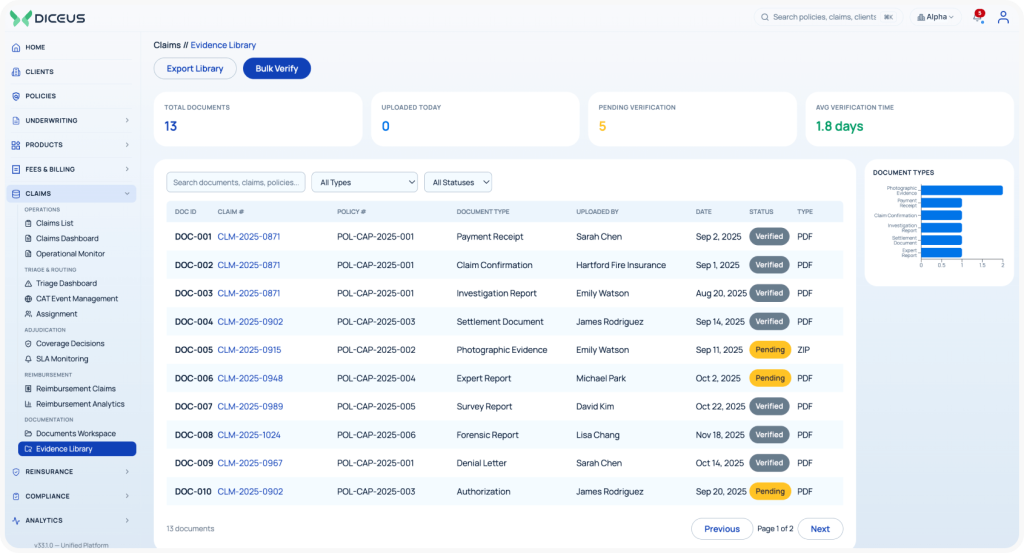Open the notifications bell icon

[978, 18]
